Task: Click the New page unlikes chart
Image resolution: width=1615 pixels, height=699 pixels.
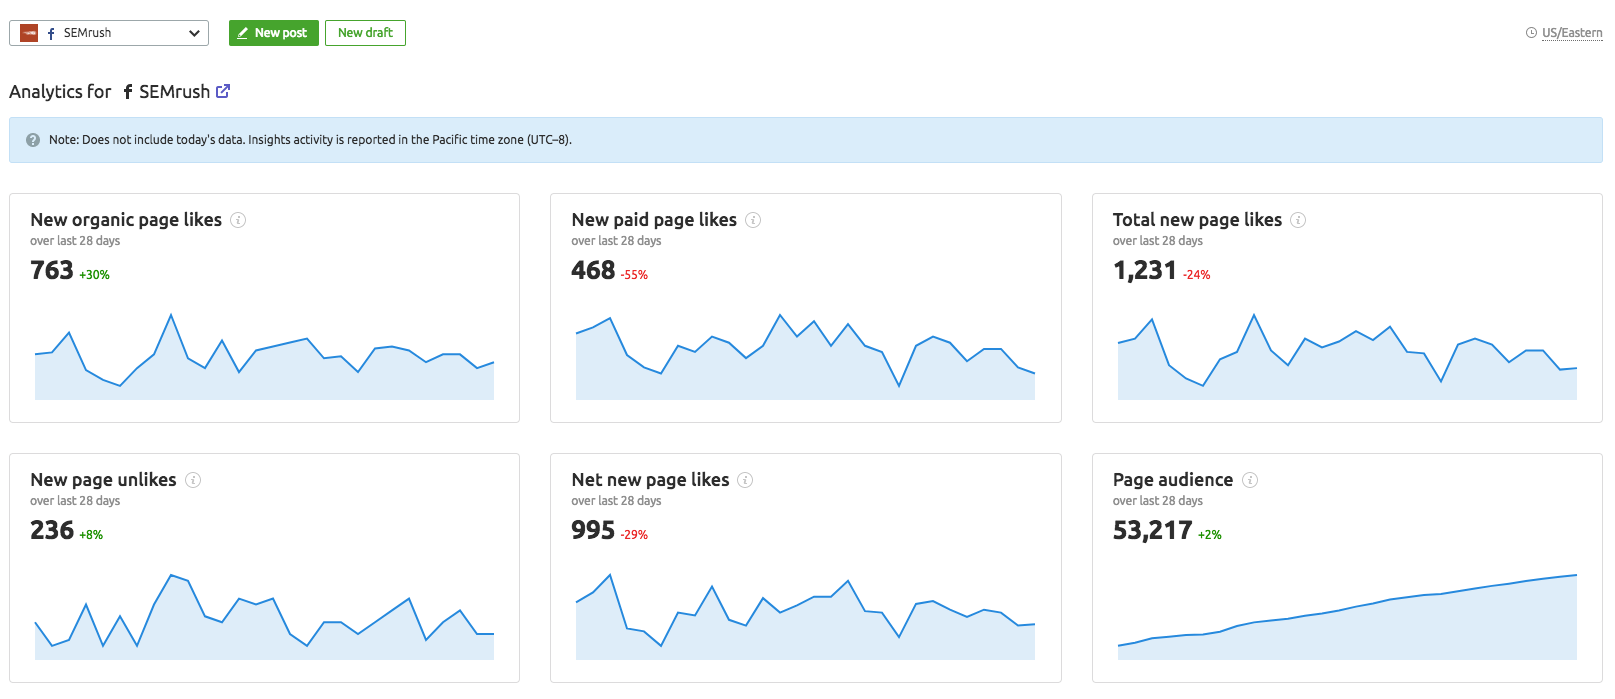Action: [264, 617]
